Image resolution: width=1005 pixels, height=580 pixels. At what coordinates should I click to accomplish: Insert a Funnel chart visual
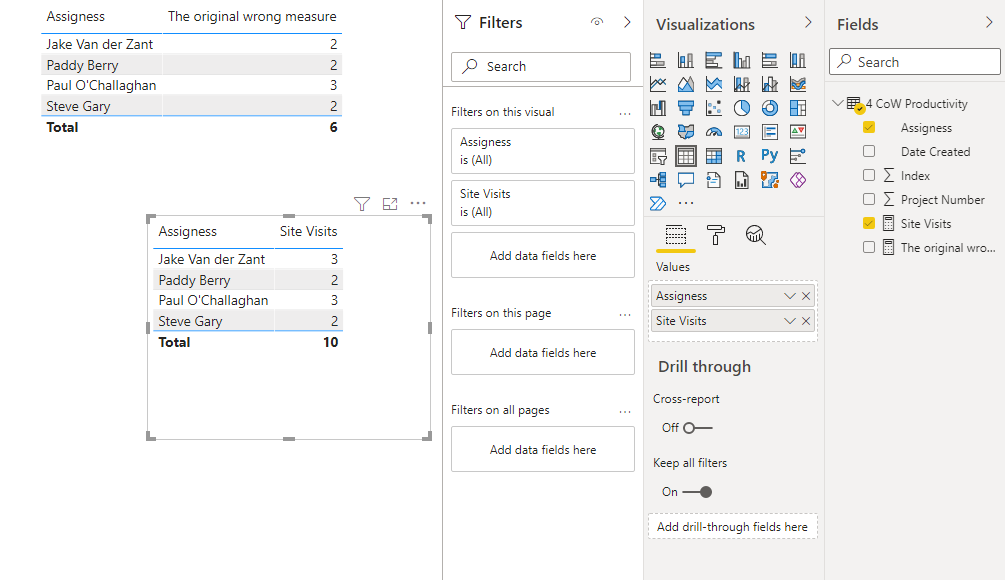point(686,108)
